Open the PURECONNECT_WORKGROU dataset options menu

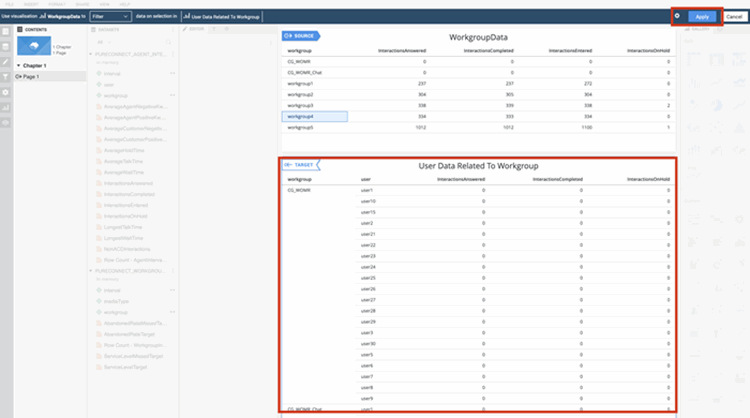pyautogui.click(x=173, y=271)
